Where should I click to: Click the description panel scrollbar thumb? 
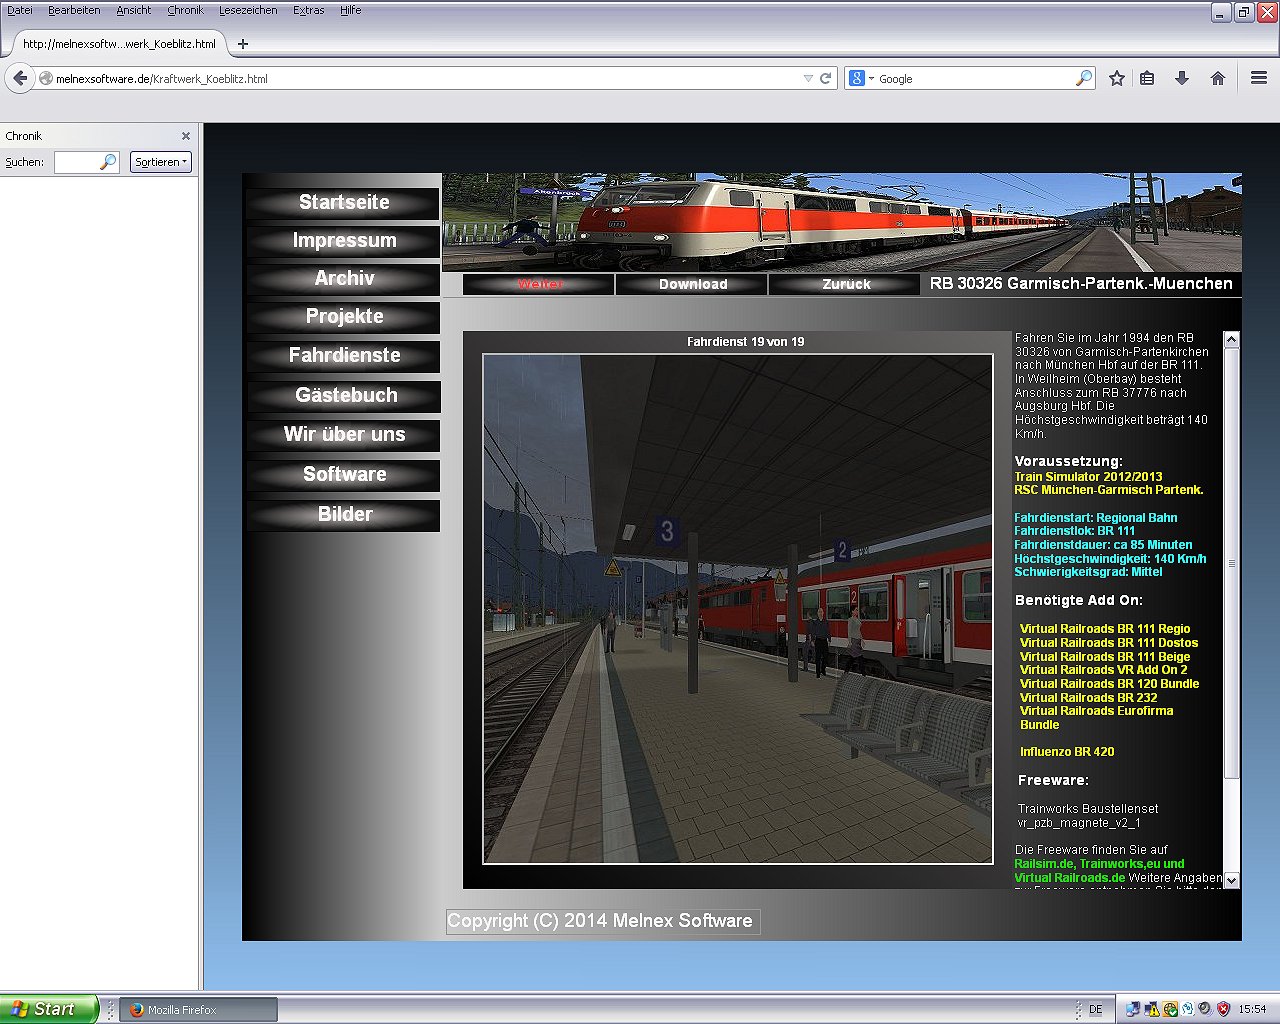pos(1232,564)
